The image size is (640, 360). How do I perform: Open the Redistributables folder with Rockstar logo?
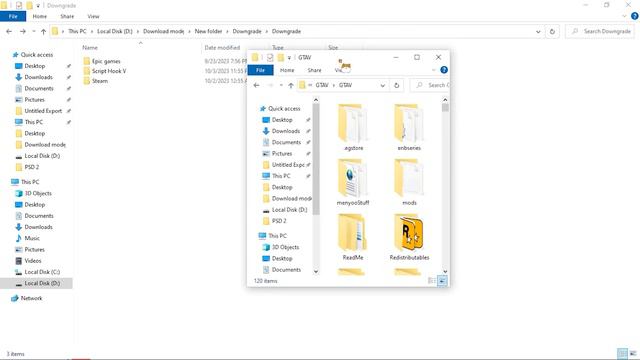[x=409, y=237]
